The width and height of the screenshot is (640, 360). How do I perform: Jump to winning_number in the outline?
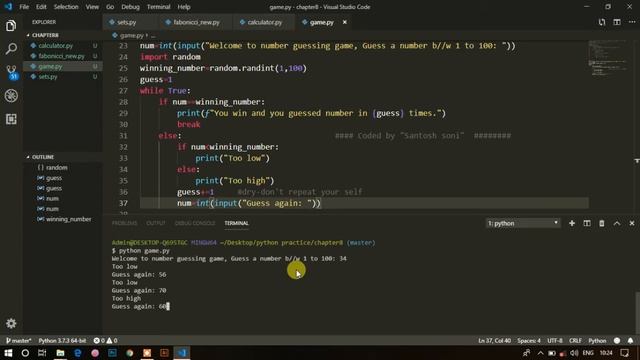pyautogui.click(x=68, y=219)
